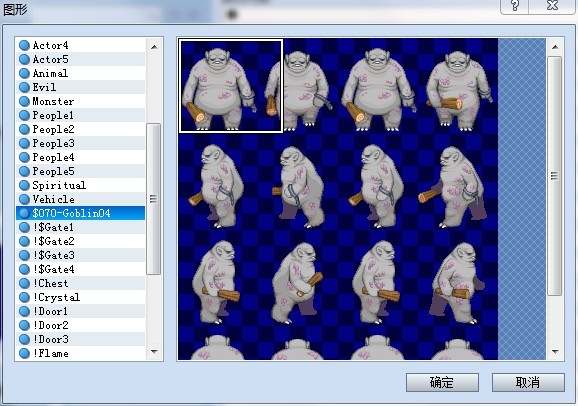Viewport: 578px width, 406px height.
Task: Click list scrollbar up arrow
Action: click(154, 47)
